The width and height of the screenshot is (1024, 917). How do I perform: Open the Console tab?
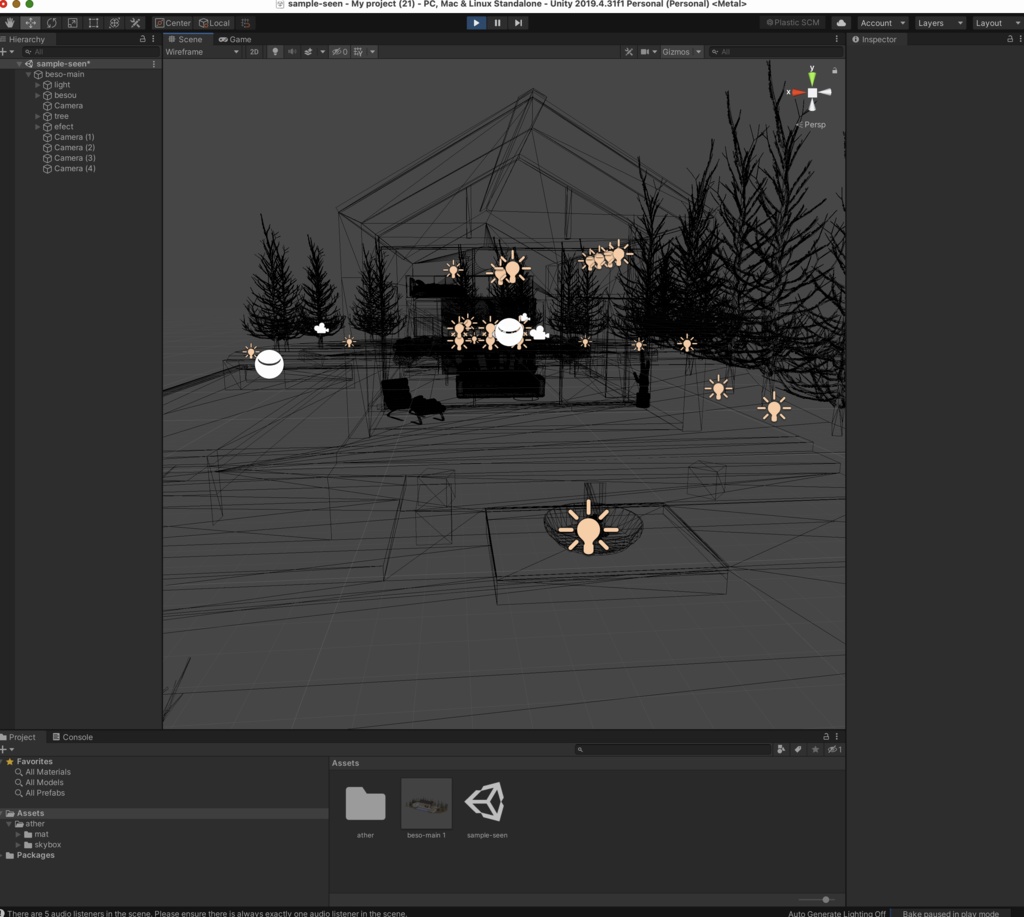74,736
